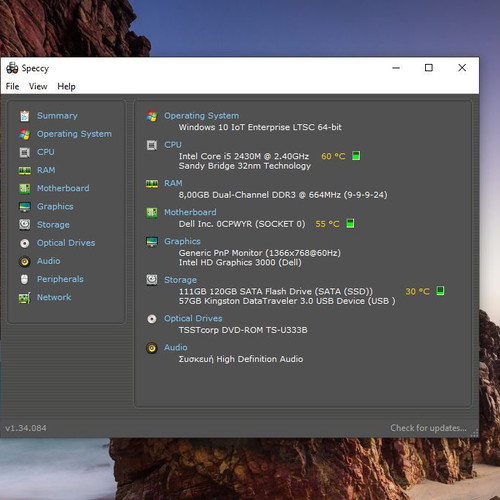The width and height of the screenshot is (500, 500).
Task: Open the View menu
Action: coord(38,87)
